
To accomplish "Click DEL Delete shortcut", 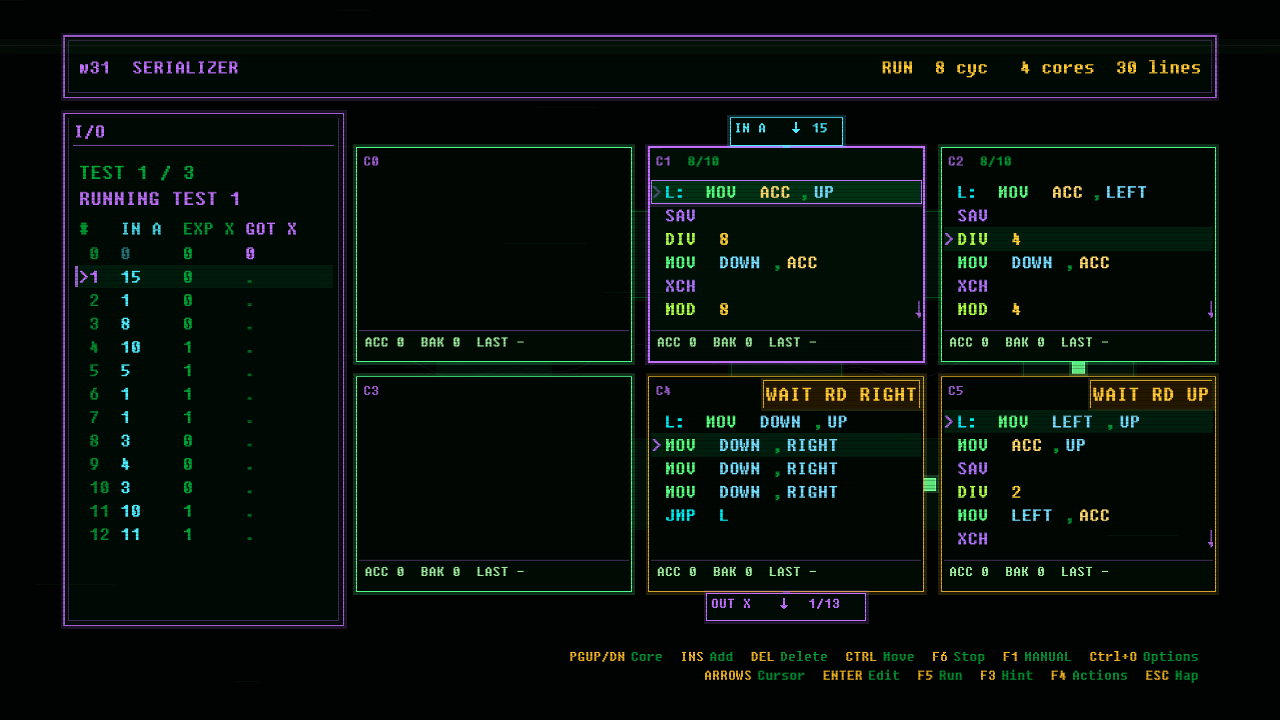I will pos(789,657).
